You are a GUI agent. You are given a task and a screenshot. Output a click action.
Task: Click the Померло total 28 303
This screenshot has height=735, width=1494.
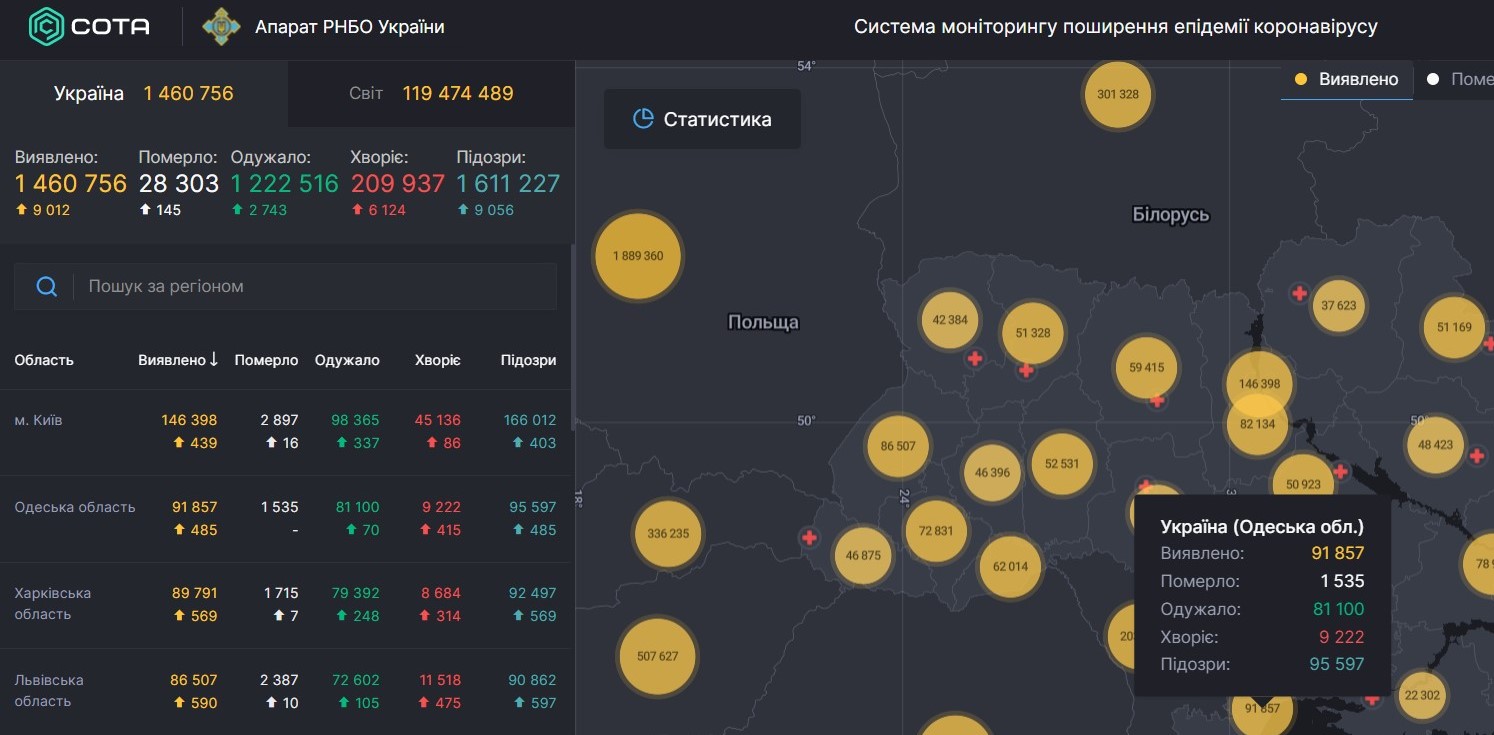pyautogui.click(x=178, y=184)
